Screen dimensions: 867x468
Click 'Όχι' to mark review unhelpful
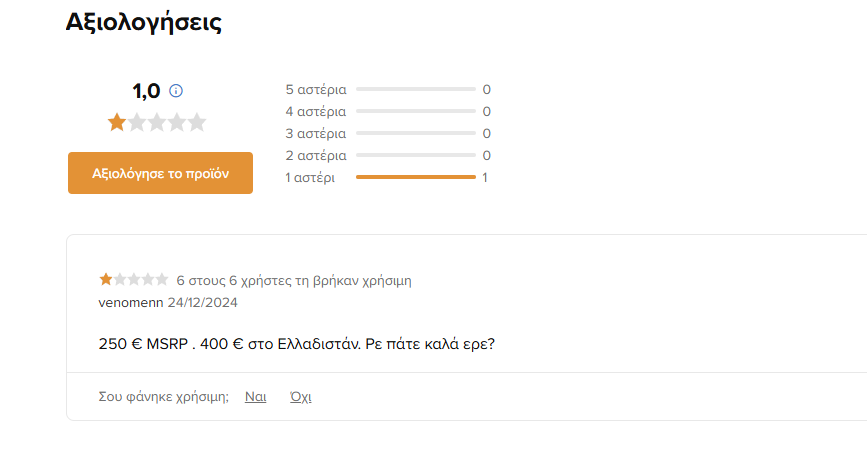pos(301,397)
